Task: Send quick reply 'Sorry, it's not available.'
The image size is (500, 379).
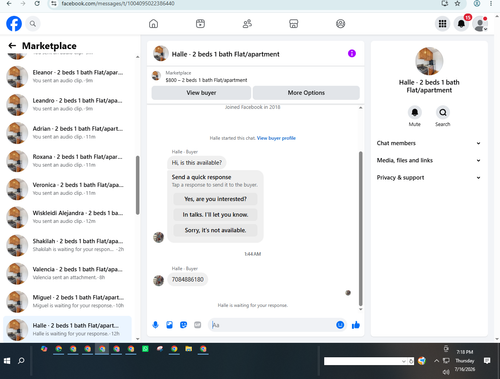Action: 215,230
